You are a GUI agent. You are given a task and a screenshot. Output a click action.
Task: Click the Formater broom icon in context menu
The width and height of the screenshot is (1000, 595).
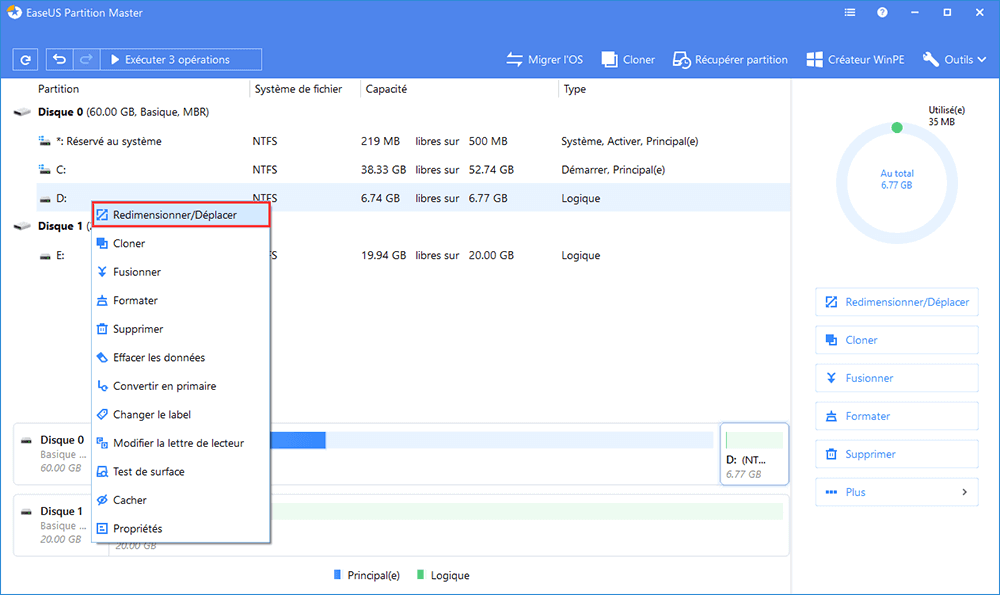tap(102, 300)
